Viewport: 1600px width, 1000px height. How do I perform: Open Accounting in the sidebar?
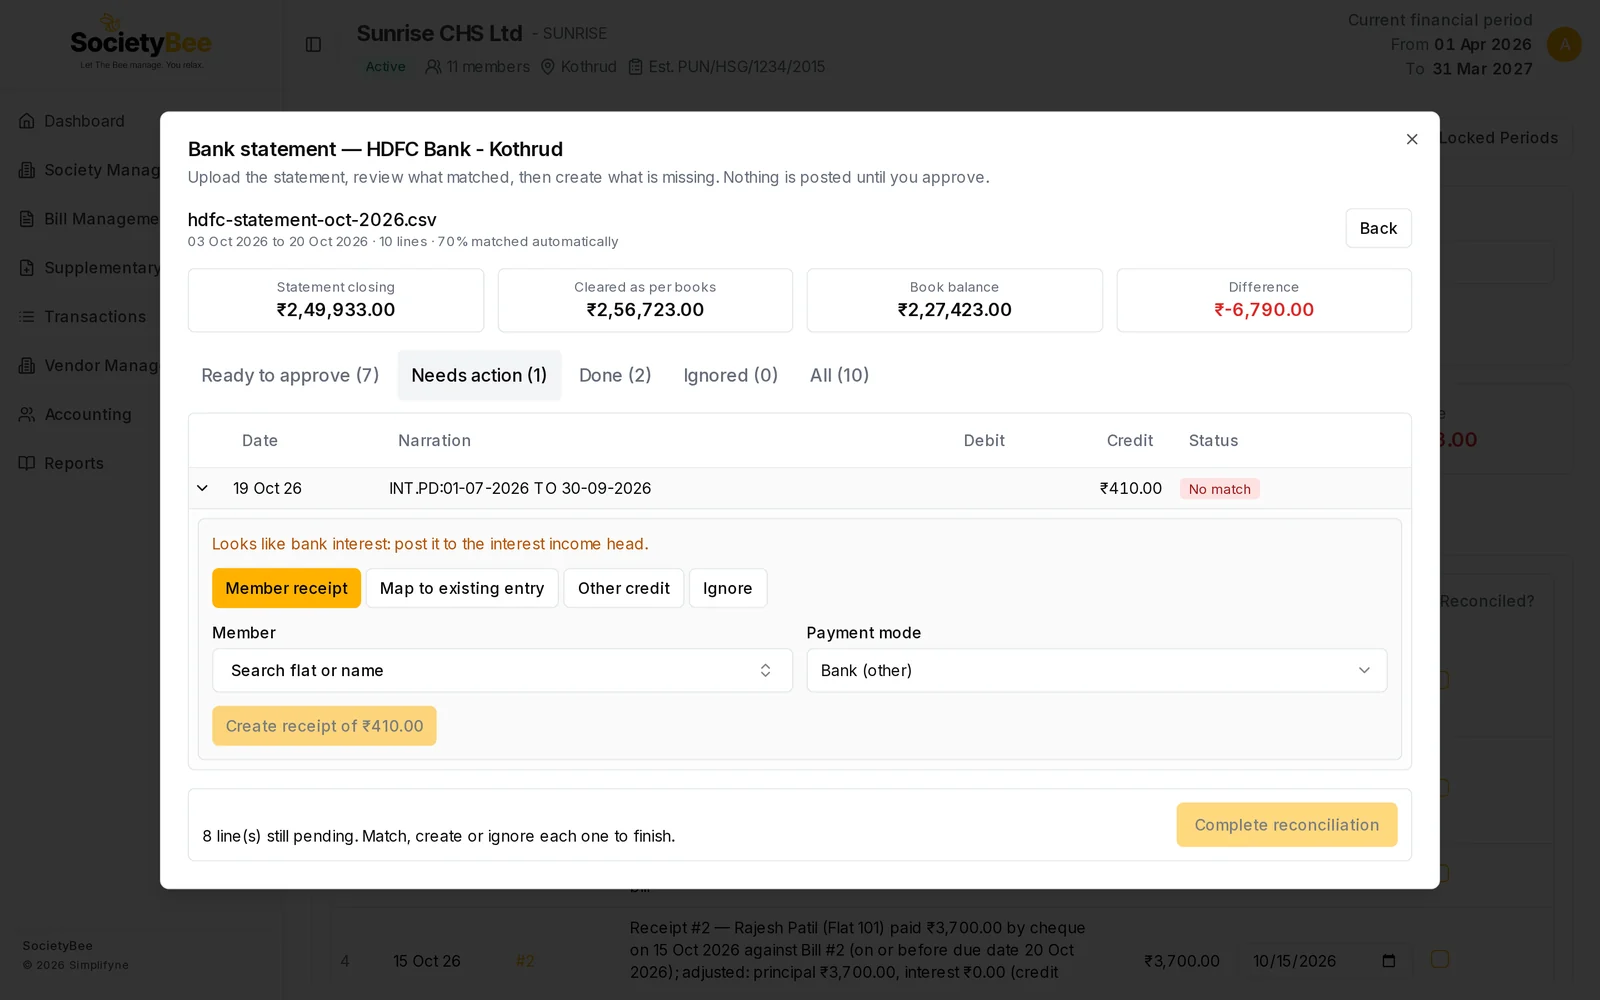88,414
